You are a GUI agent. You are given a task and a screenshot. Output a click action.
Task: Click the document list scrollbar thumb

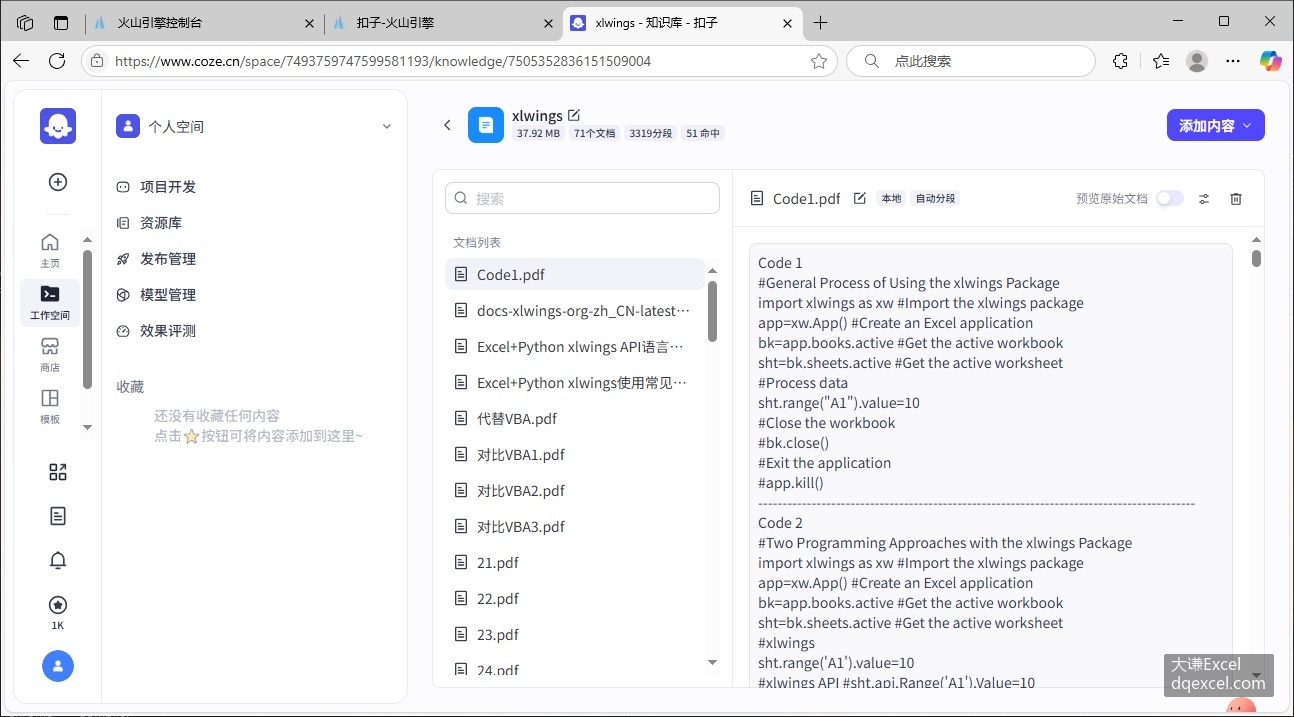(x=713, y=311)
